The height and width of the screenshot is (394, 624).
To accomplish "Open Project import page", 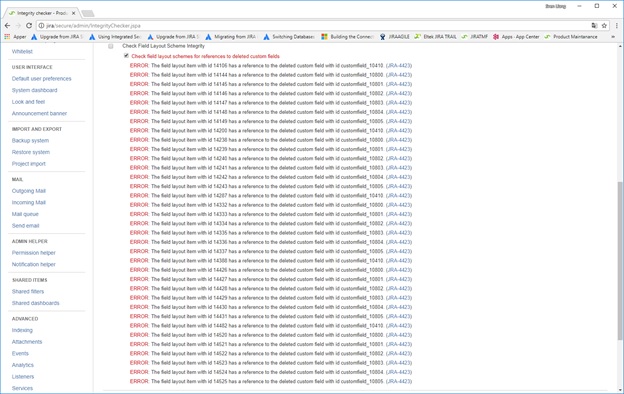I will 29,164.
